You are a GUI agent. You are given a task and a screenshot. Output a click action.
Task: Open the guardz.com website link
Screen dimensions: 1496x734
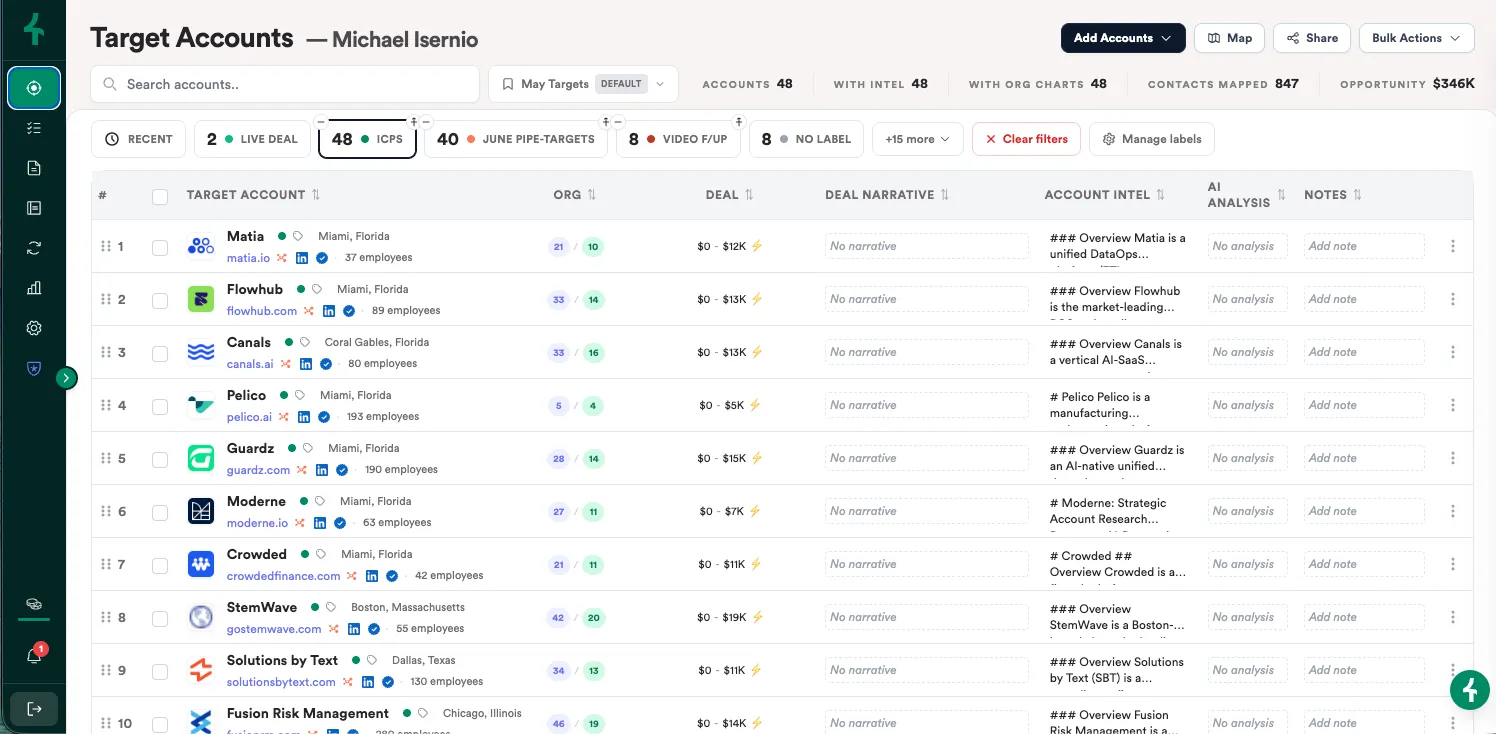click(x=258, y=470)
